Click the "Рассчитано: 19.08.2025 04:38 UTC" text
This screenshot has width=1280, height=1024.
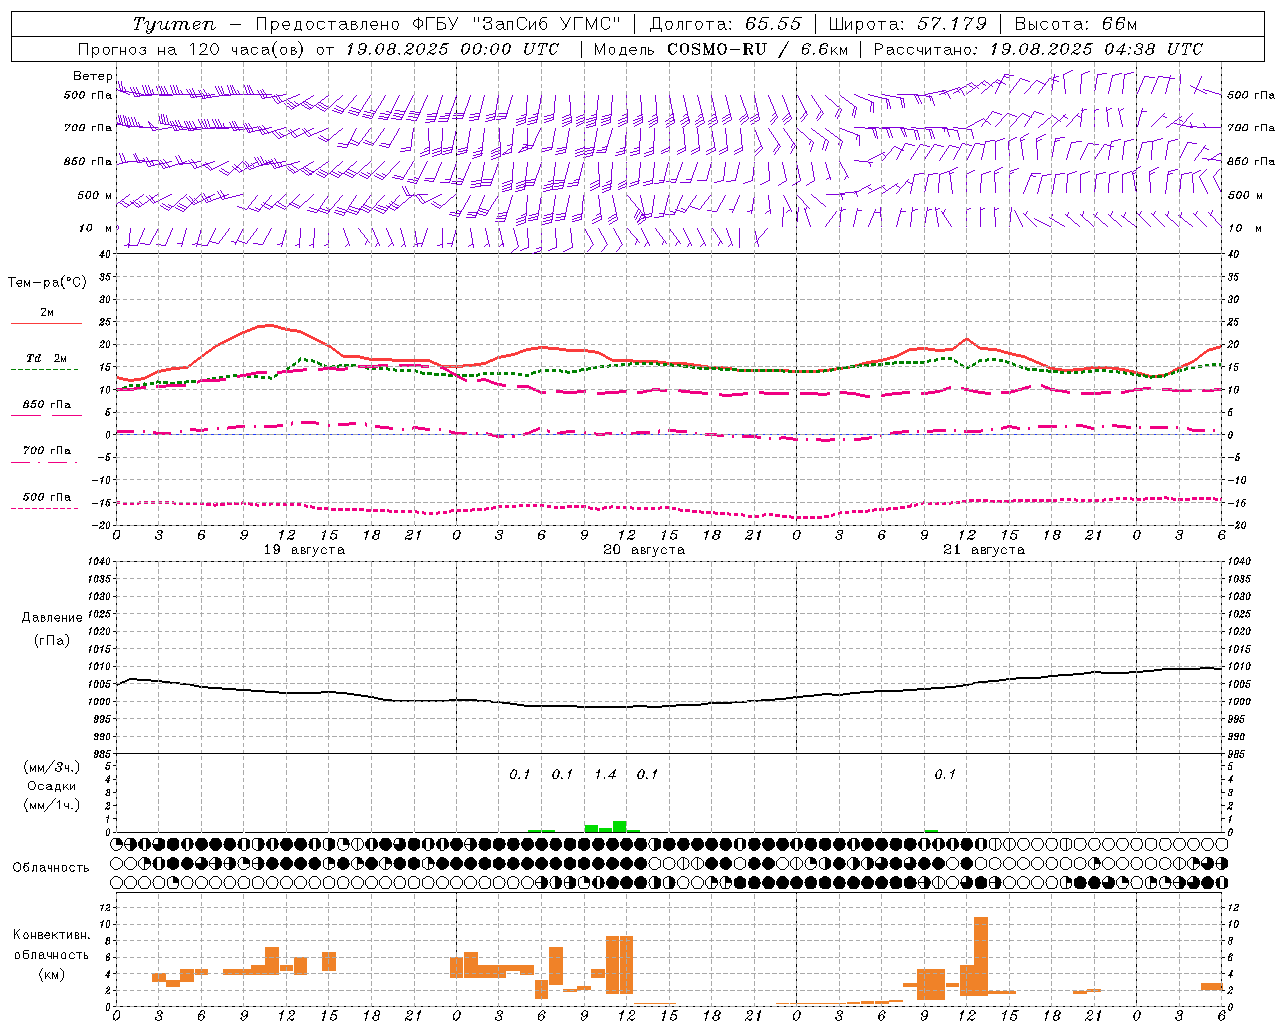tap(1038, 49)
